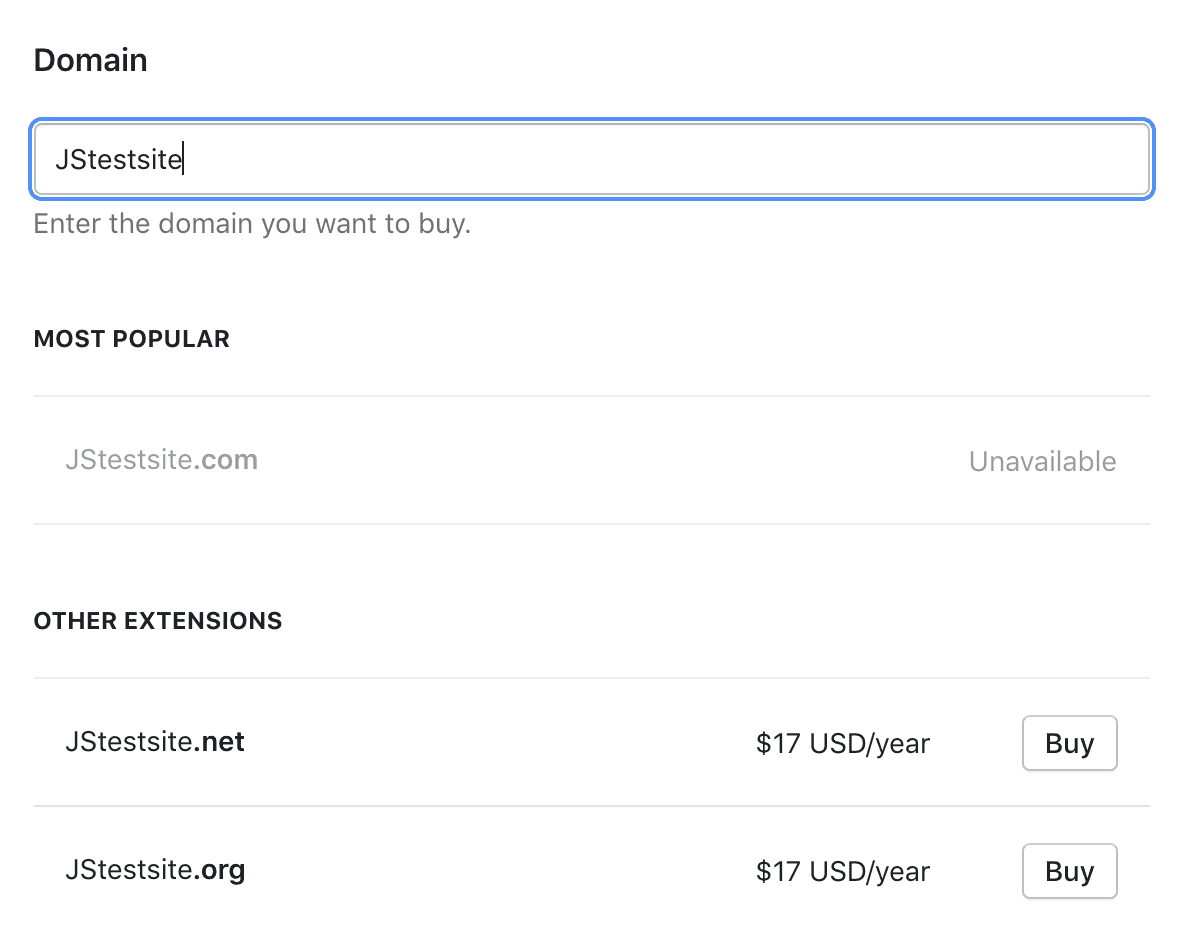Buy the JStestsite.net domain
The width and height of the screenshot is (1185, 930).
pyautogui.click(x=1069, y=743)
